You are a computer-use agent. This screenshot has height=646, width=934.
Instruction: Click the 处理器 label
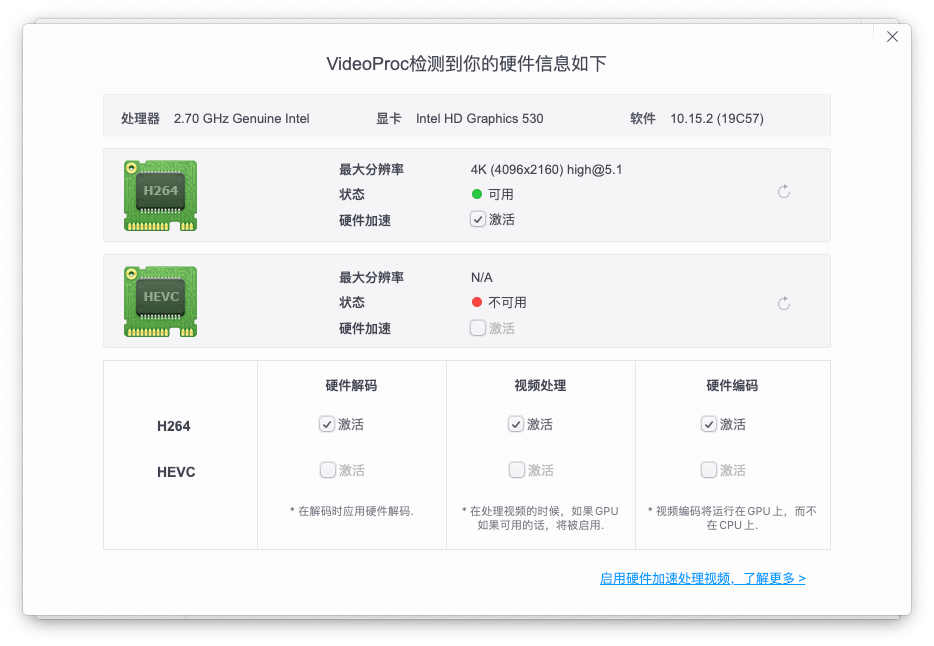click(x=141, y=118)
